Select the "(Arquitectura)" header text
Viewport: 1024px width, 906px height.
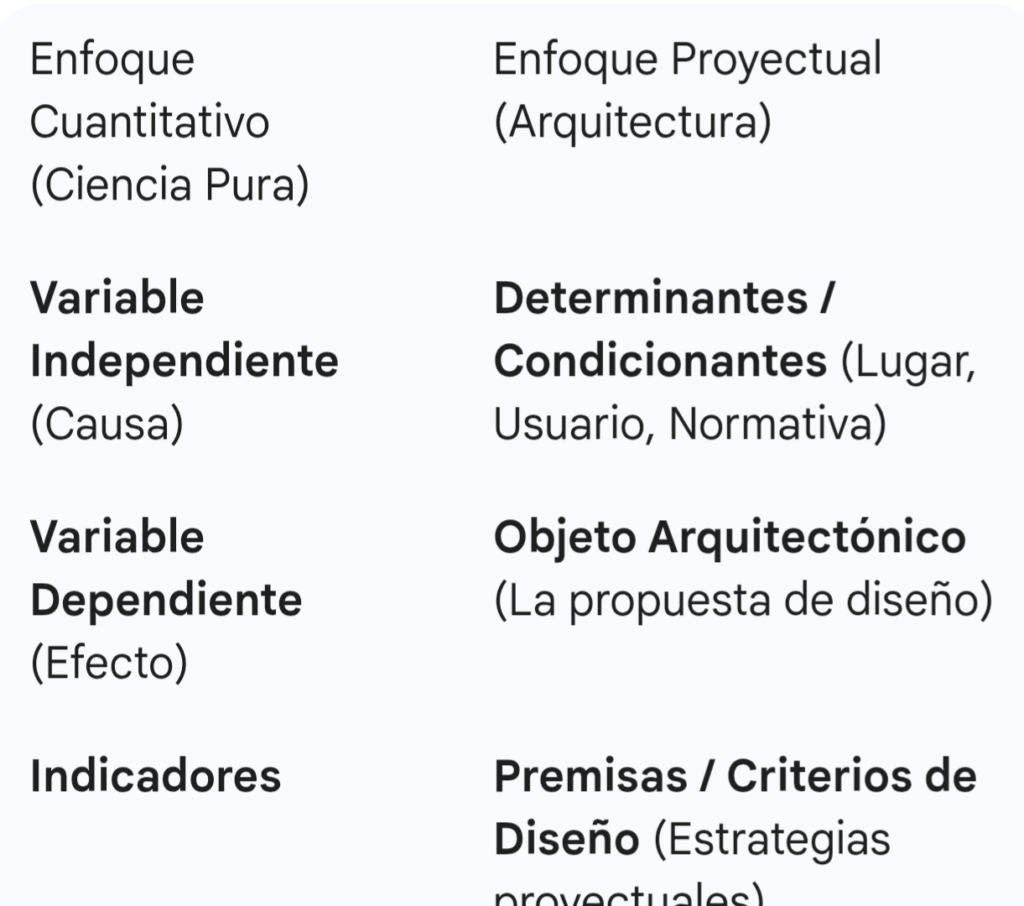[x=632, y=123]
